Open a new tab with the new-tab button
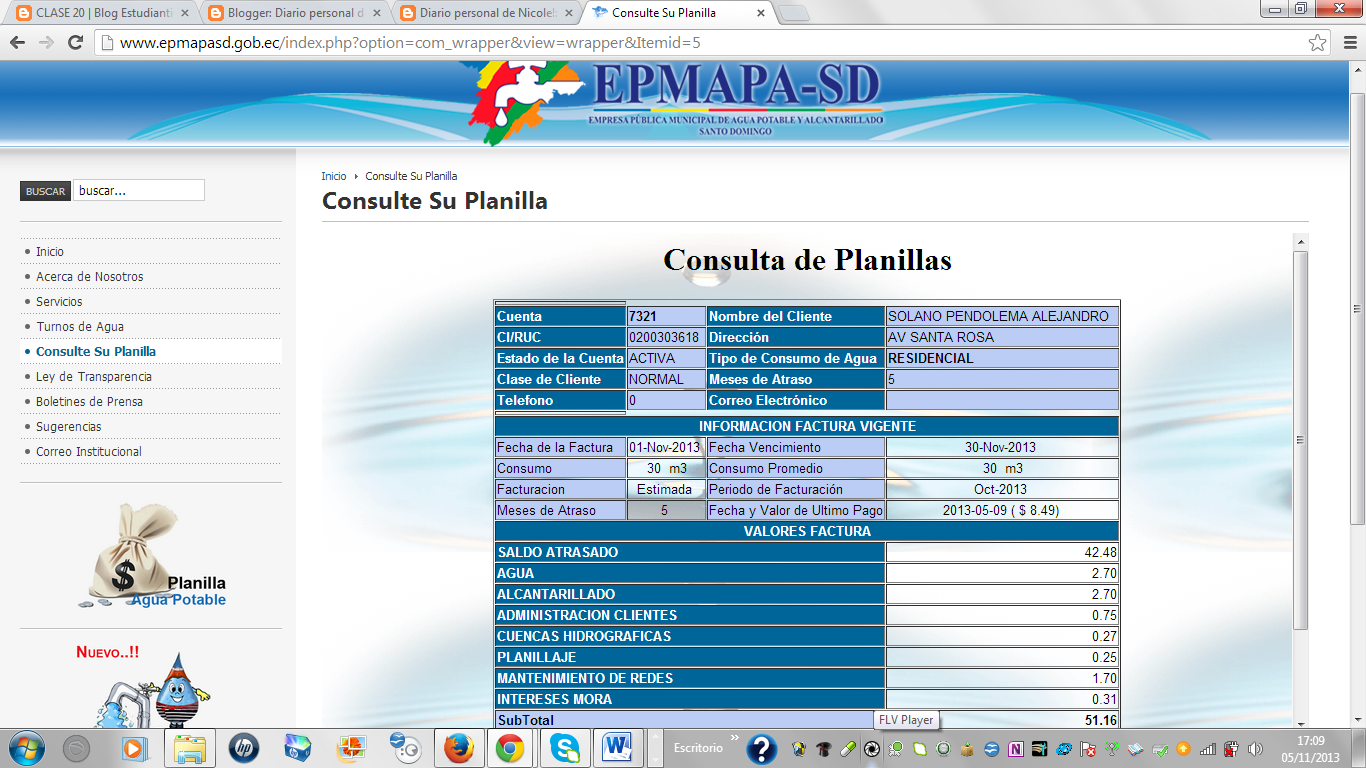Viewport: 1366px width, 768px height. (x=794, y=13)
